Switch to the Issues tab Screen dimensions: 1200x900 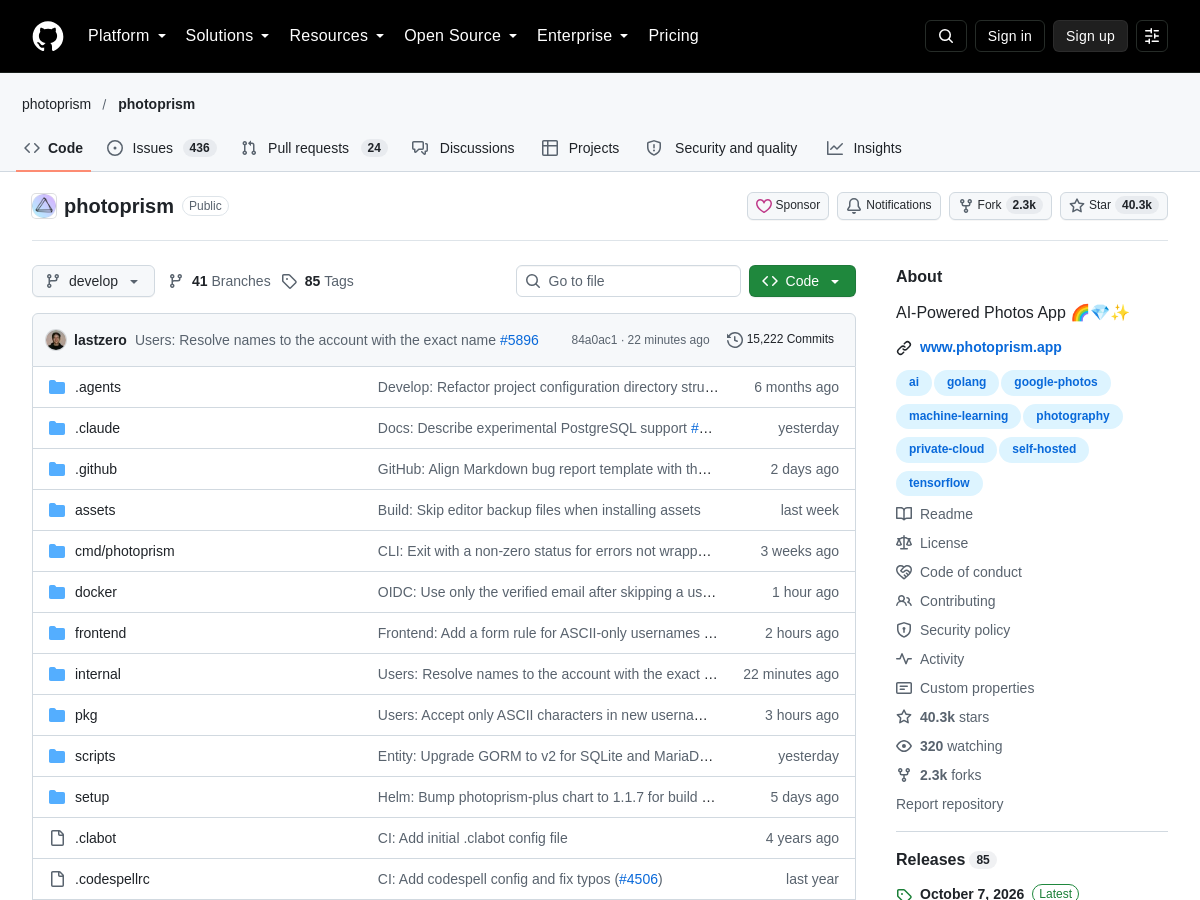[x=161, y=148]
